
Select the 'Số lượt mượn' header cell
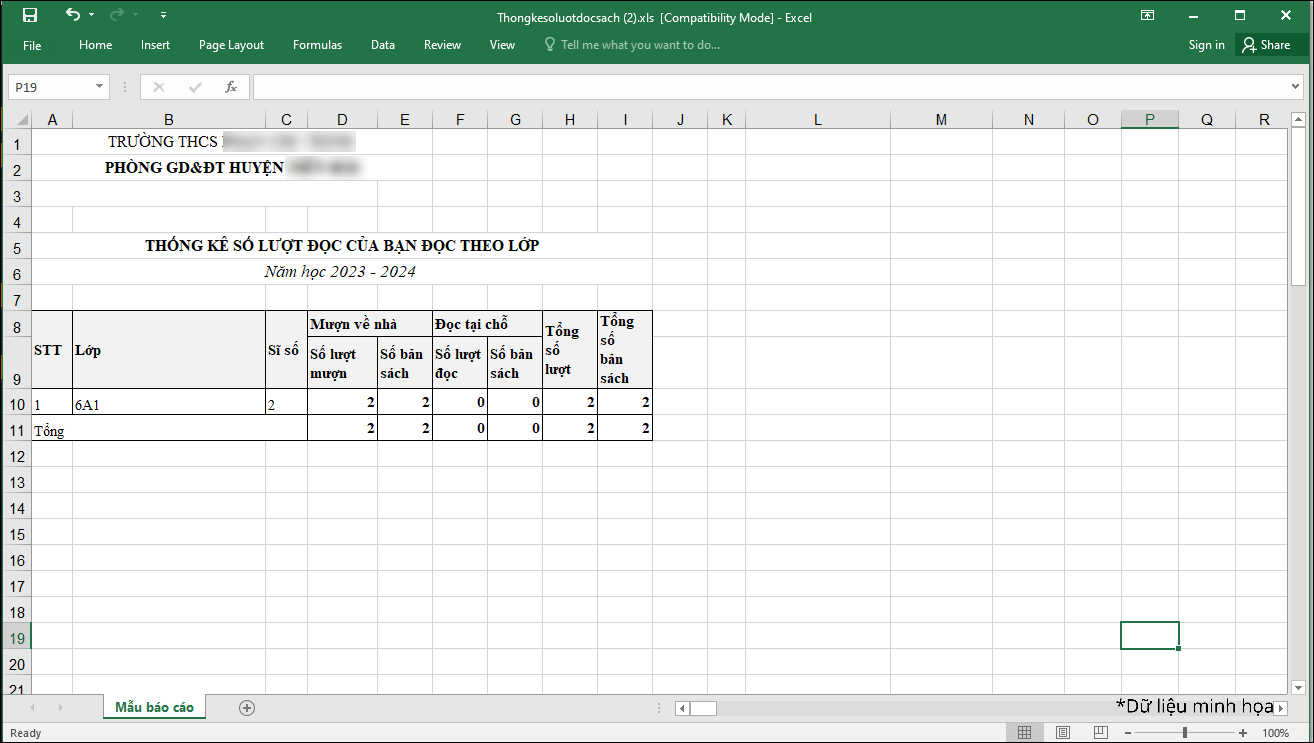342,363
